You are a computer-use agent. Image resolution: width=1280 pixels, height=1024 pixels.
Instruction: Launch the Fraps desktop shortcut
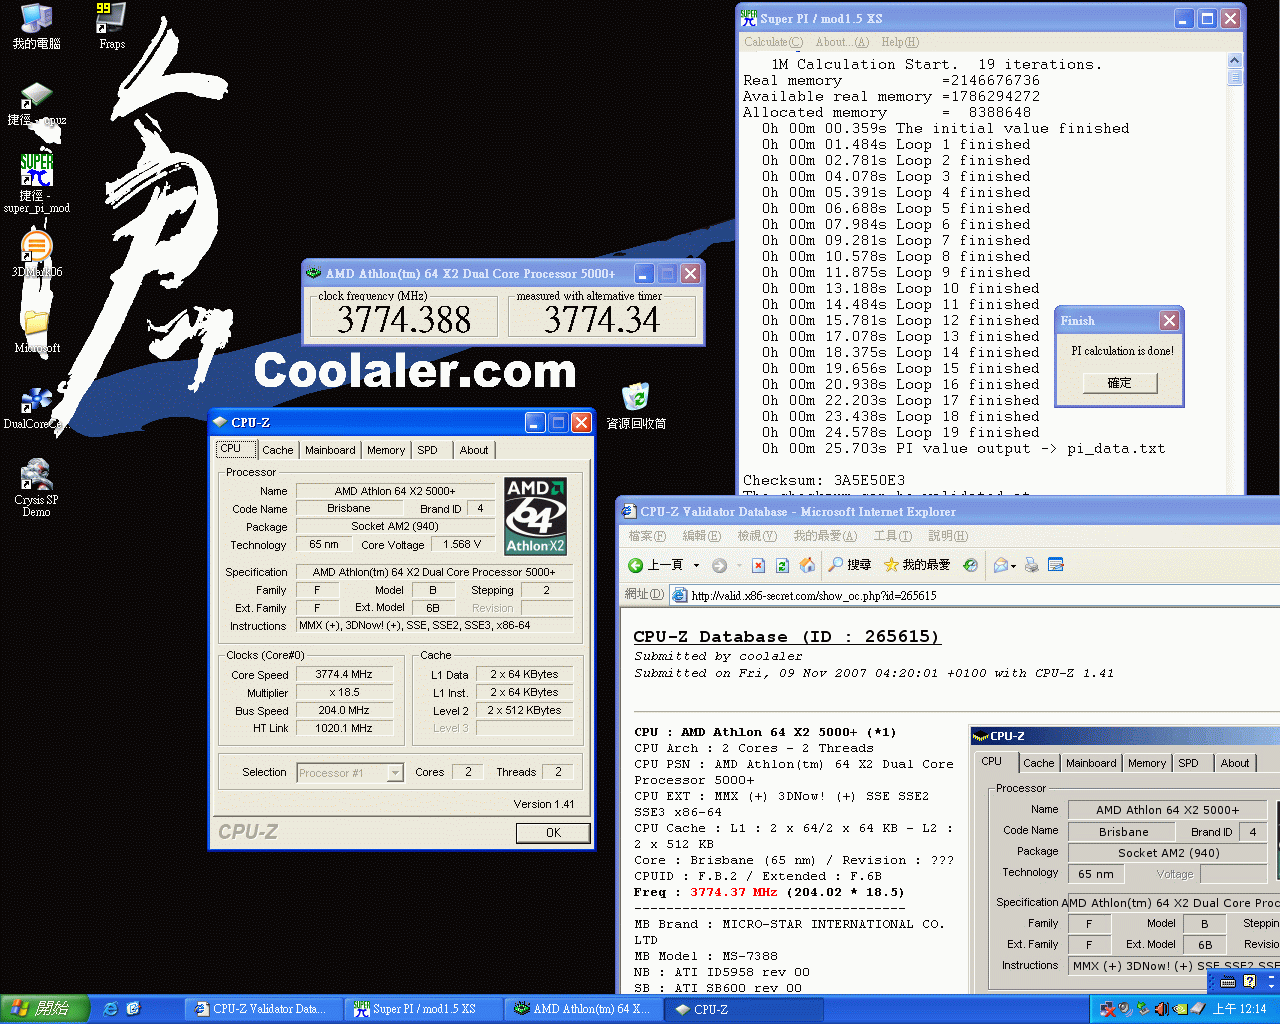tap(112, 26)
